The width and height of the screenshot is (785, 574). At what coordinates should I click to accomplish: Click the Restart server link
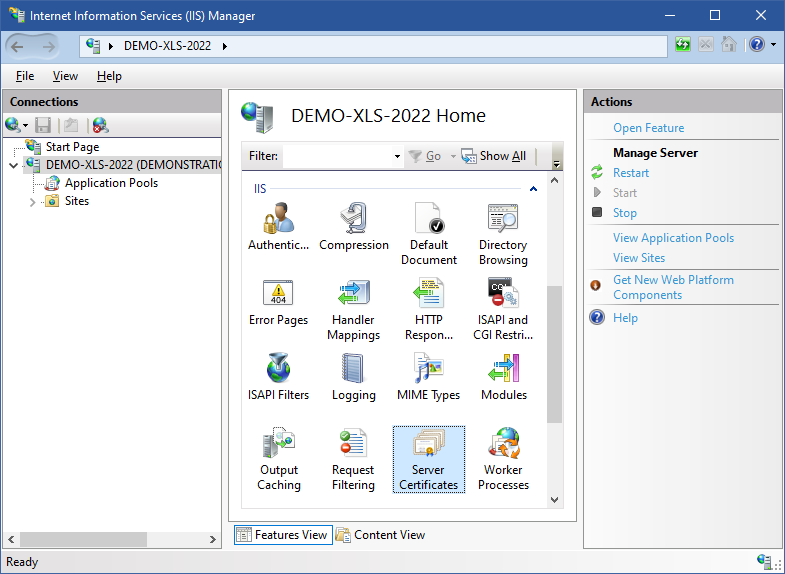click(631, 173)
